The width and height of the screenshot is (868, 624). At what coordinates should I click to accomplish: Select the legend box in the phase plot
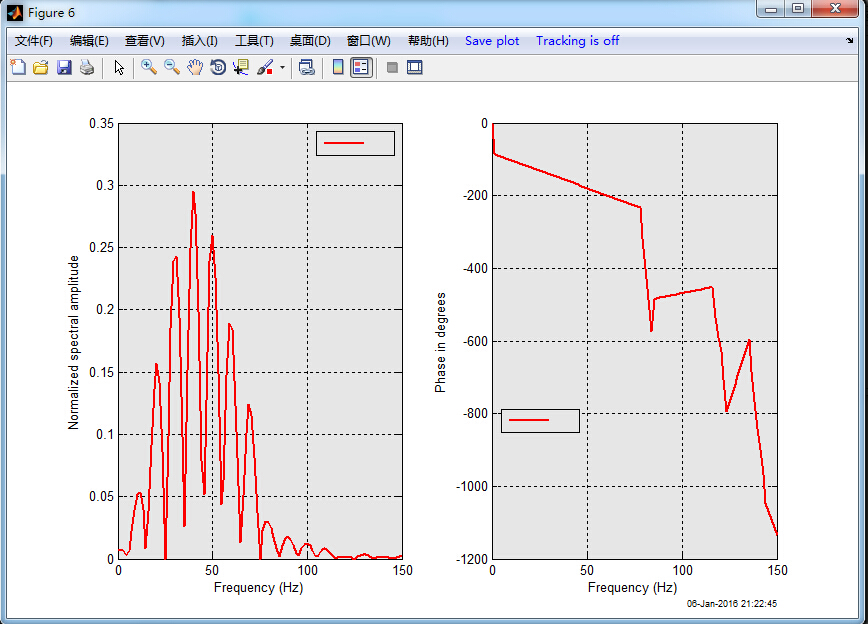[540, 421]
